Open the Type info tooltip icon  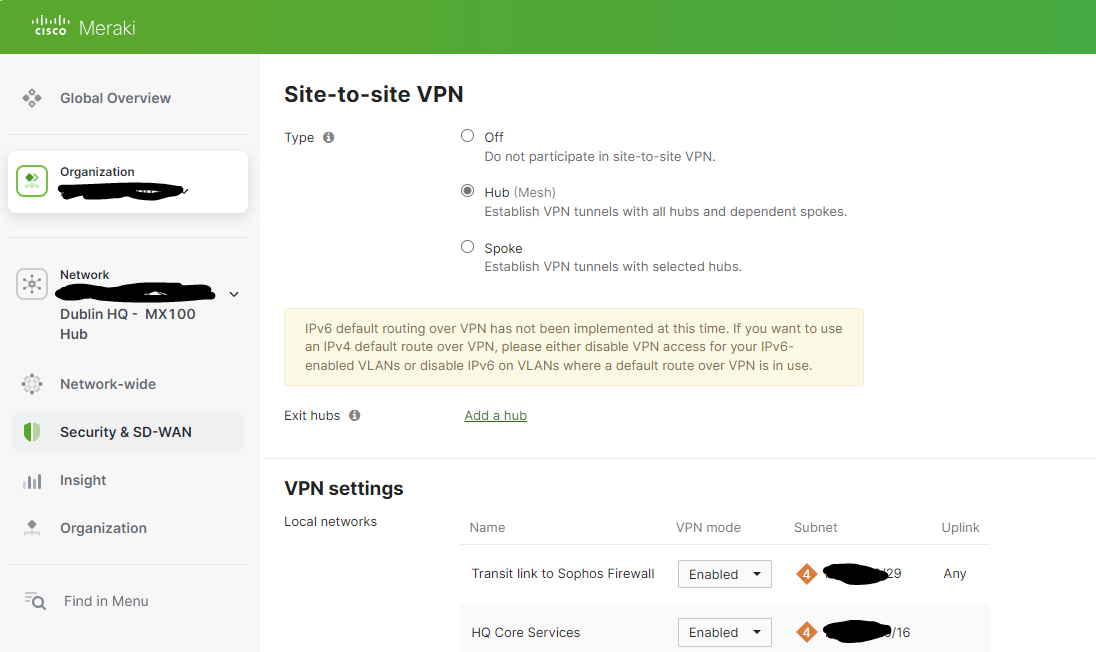(x=329, y=136)
